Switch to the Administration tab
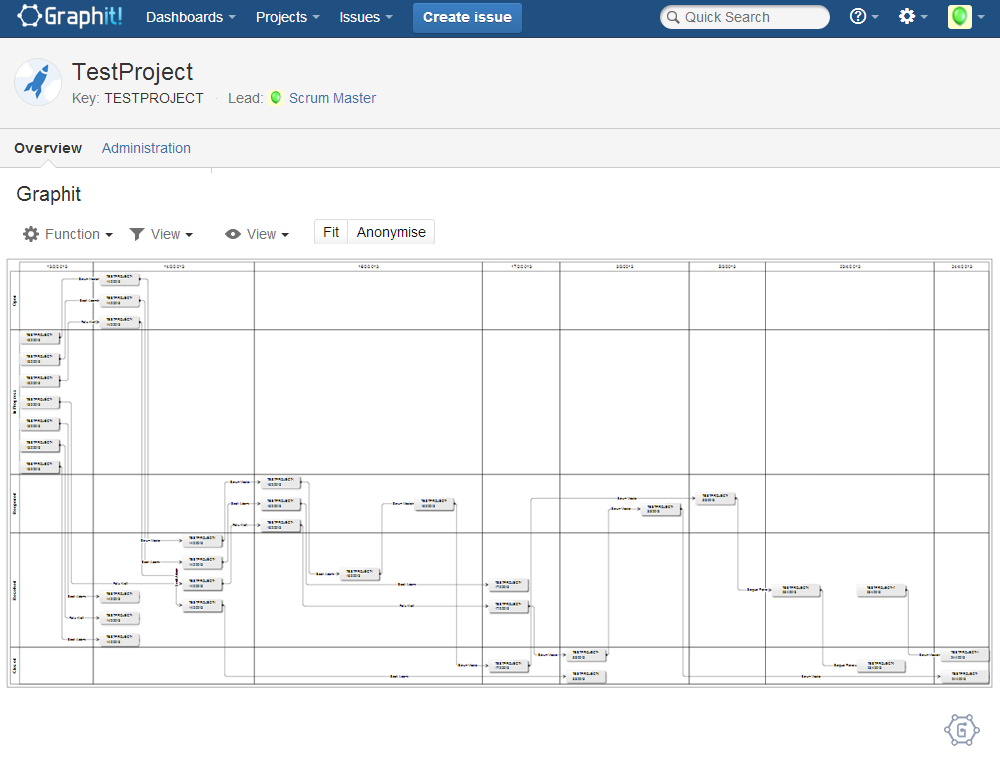This screenshot has height=760, width=1000. click(x=146, y=148)
